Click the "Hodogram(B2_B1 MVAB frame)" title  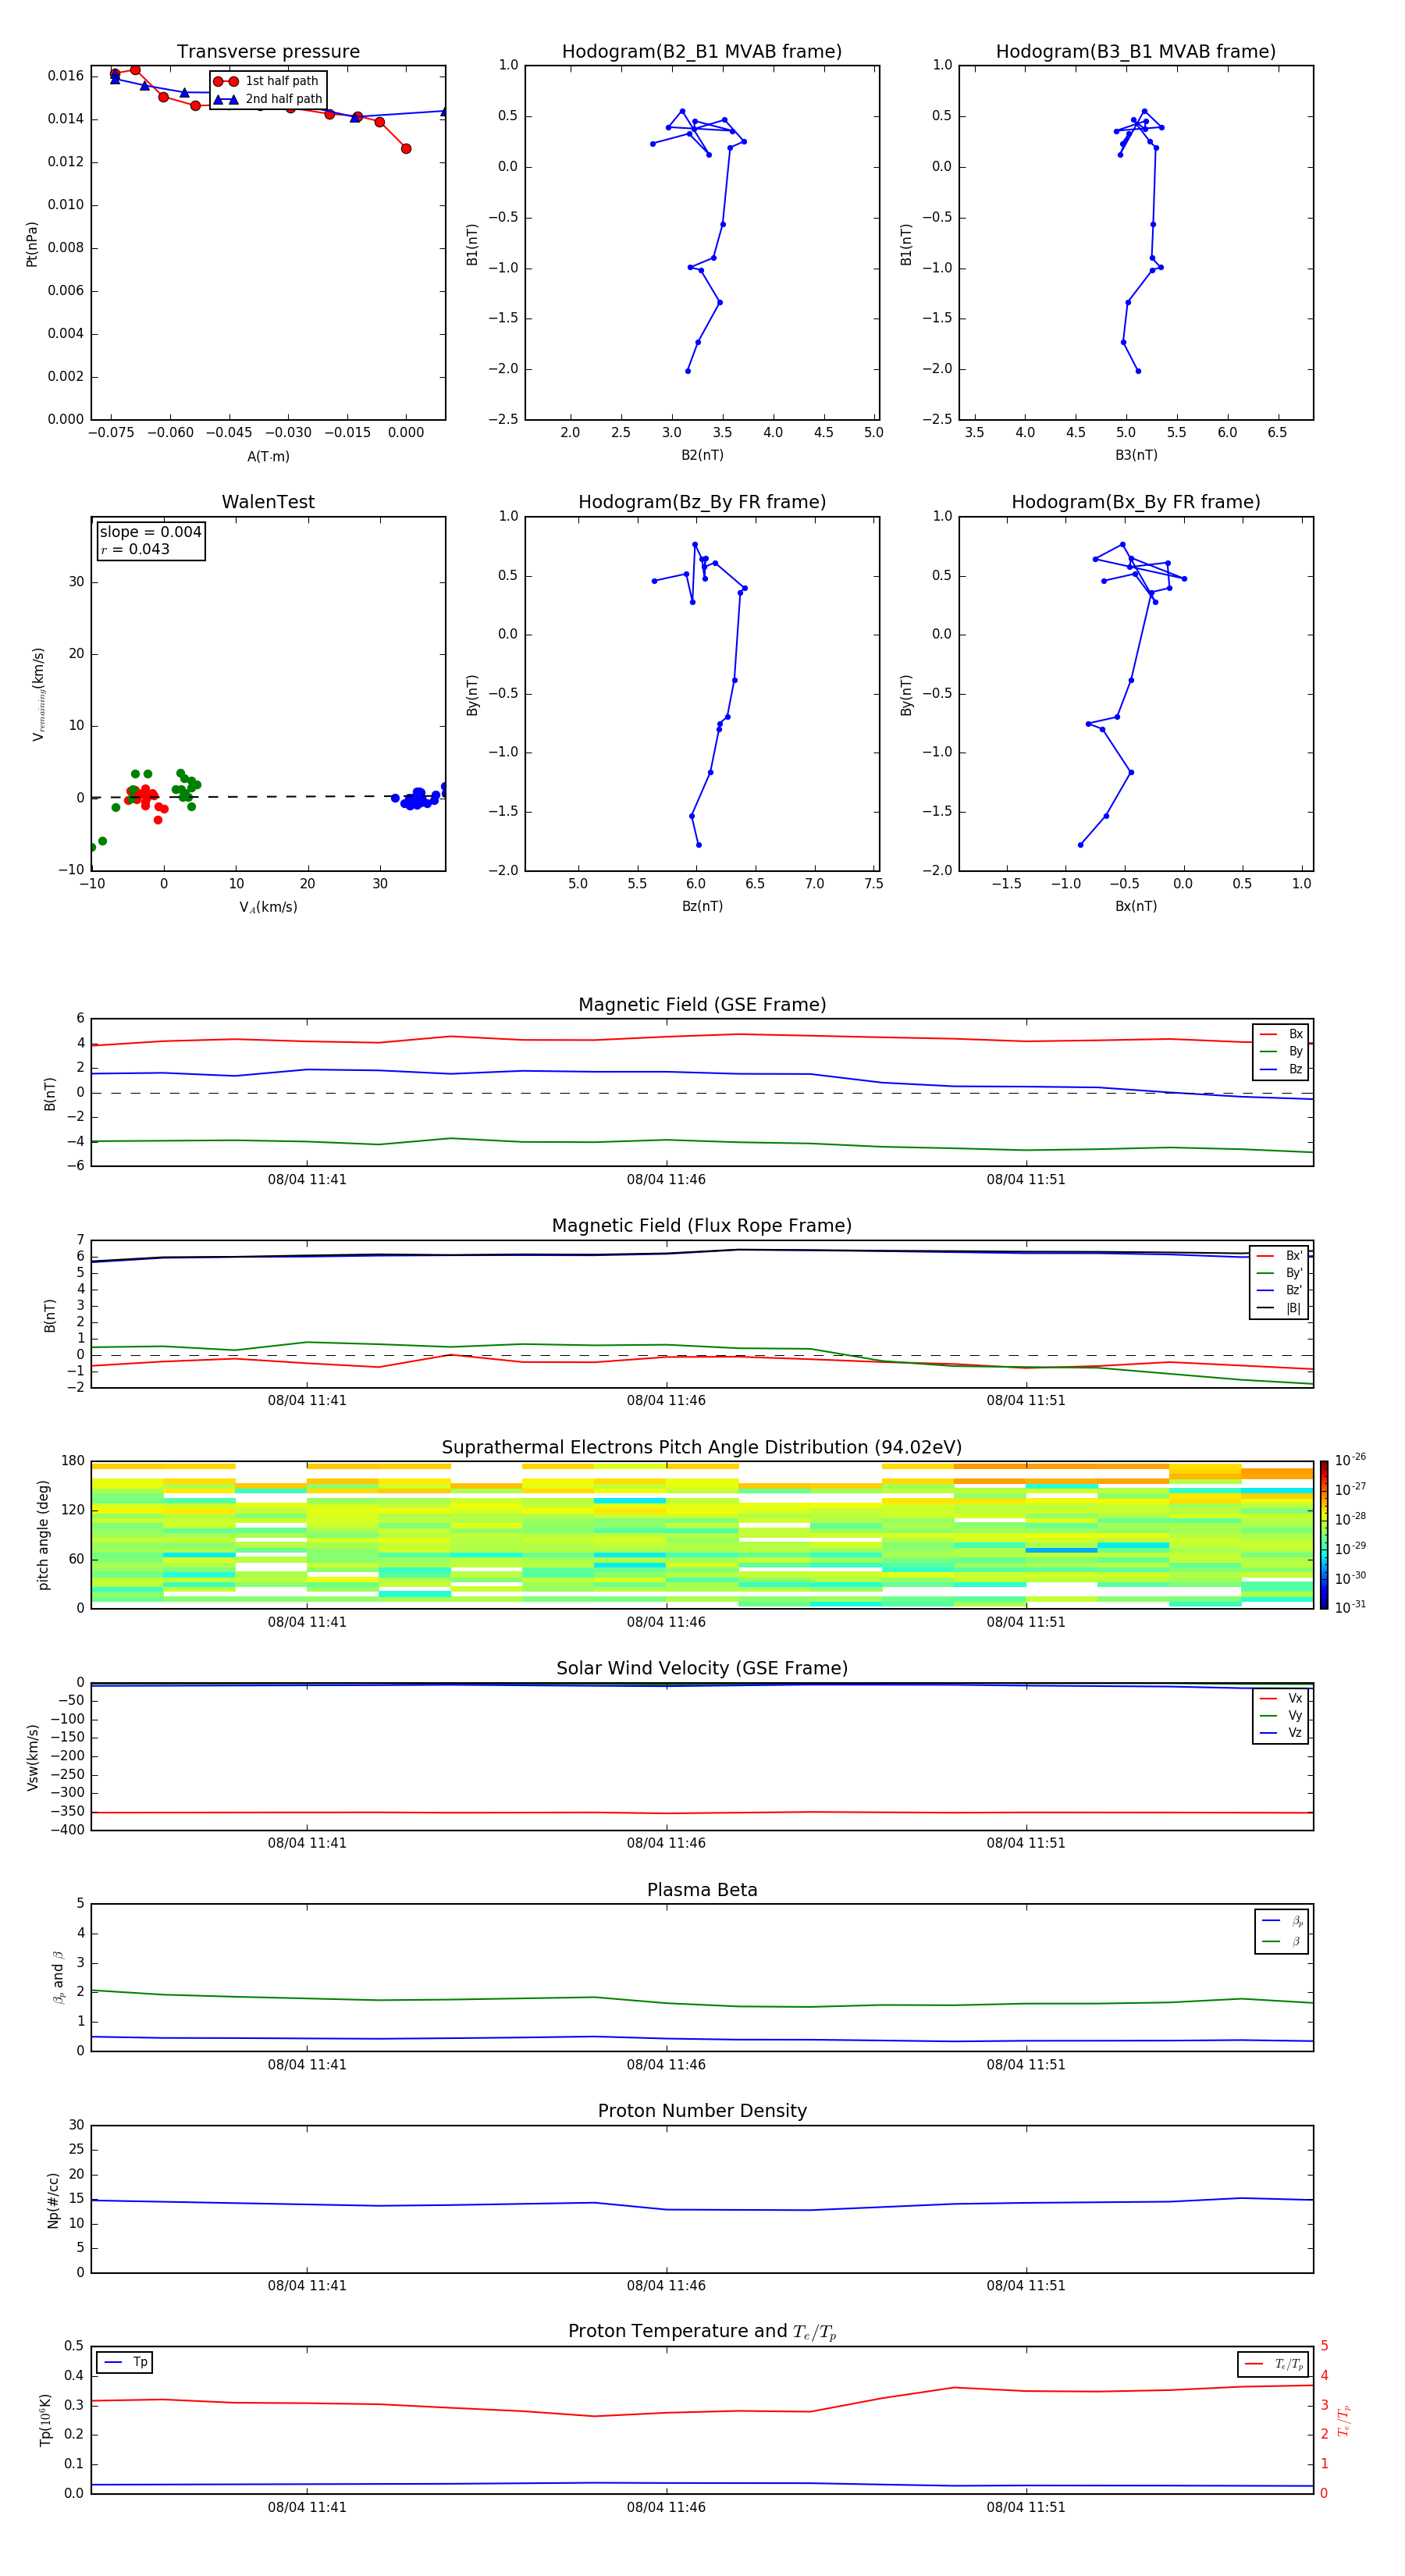[x=702, y=52]
